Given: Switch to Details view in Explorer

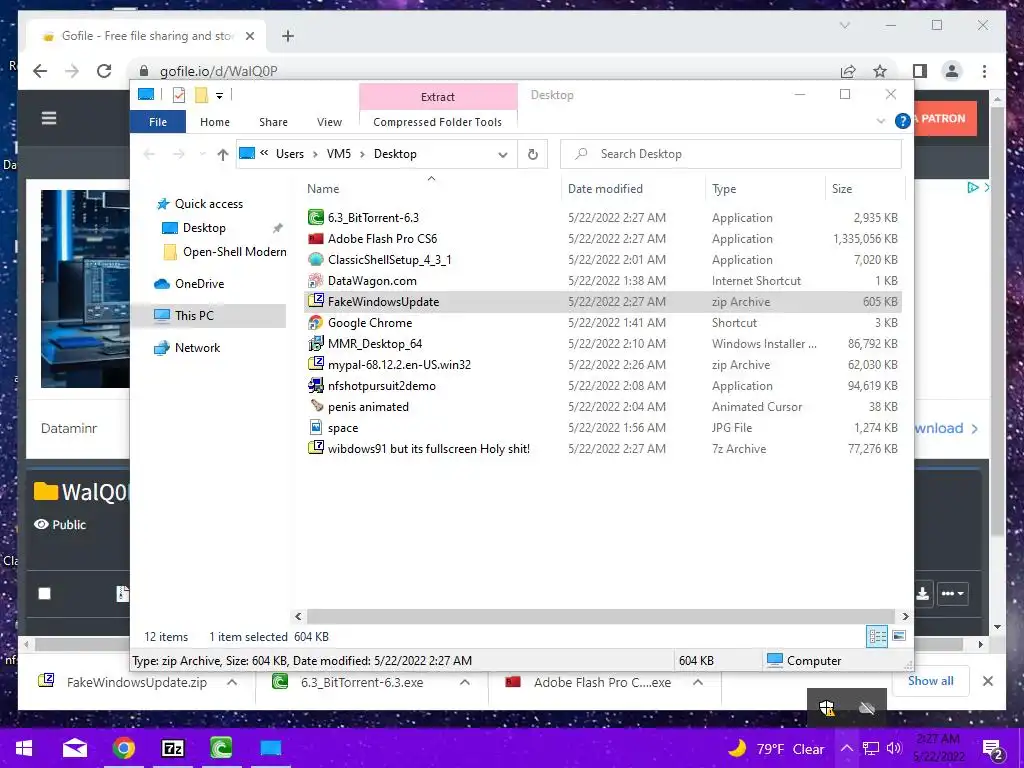Looking at the screenshot, I should click(x=877, y=636).
